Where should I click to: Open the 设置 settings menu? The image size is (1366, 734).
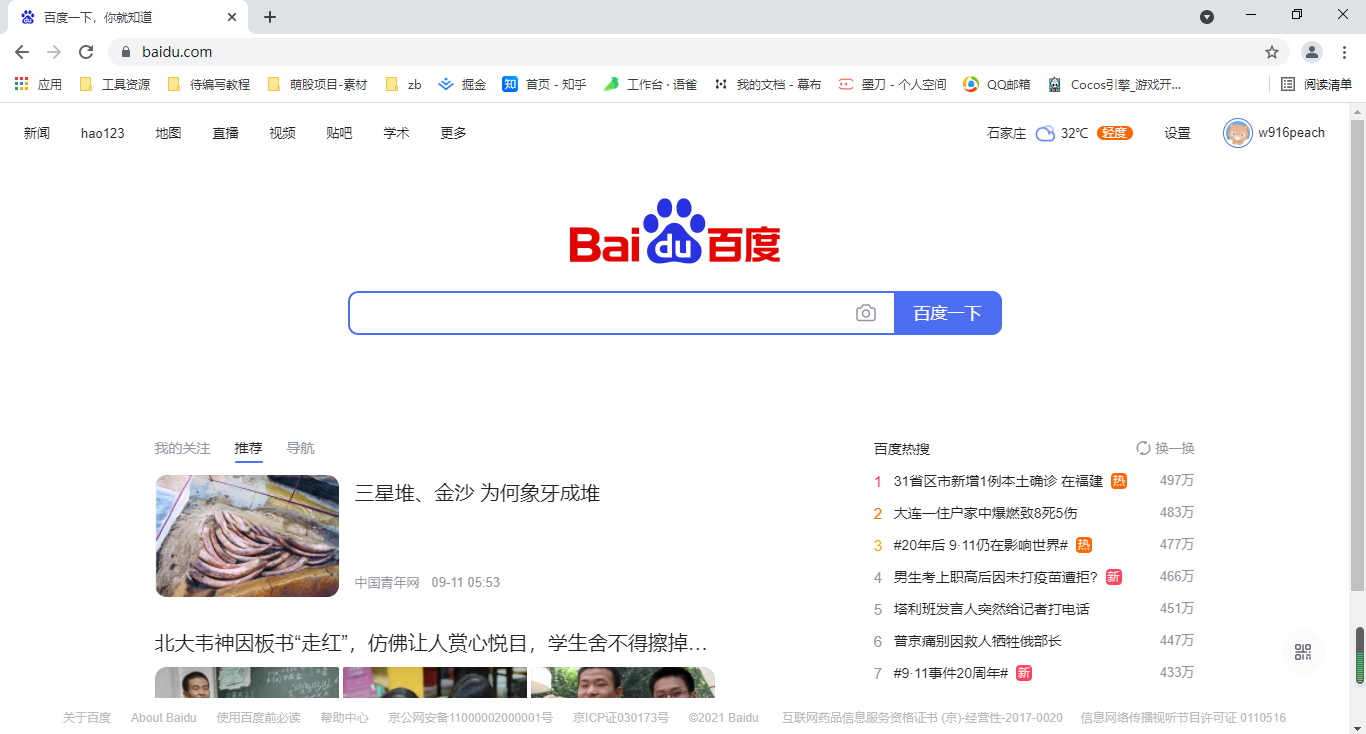(1177, 133)
